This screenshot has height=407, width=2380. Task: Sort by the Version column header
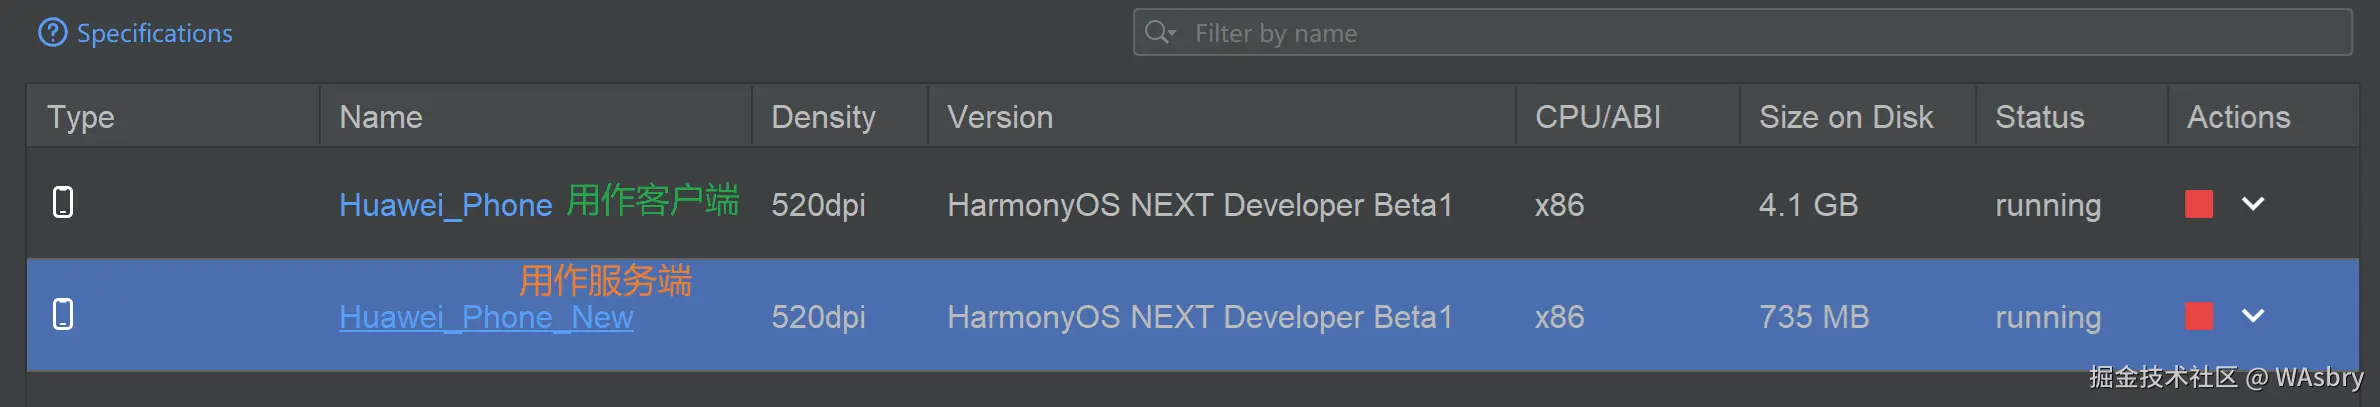click(1000, 117)
